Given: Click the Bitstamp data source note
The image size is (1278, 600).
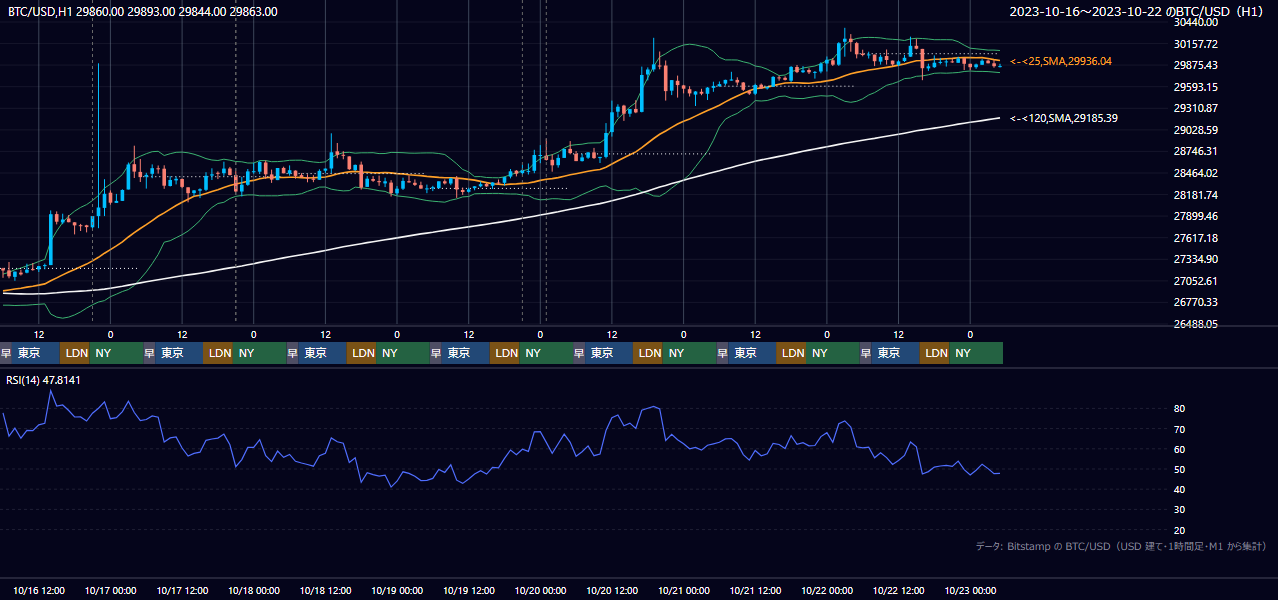Looking at the screenshot, I should [x=1121, y=546].
